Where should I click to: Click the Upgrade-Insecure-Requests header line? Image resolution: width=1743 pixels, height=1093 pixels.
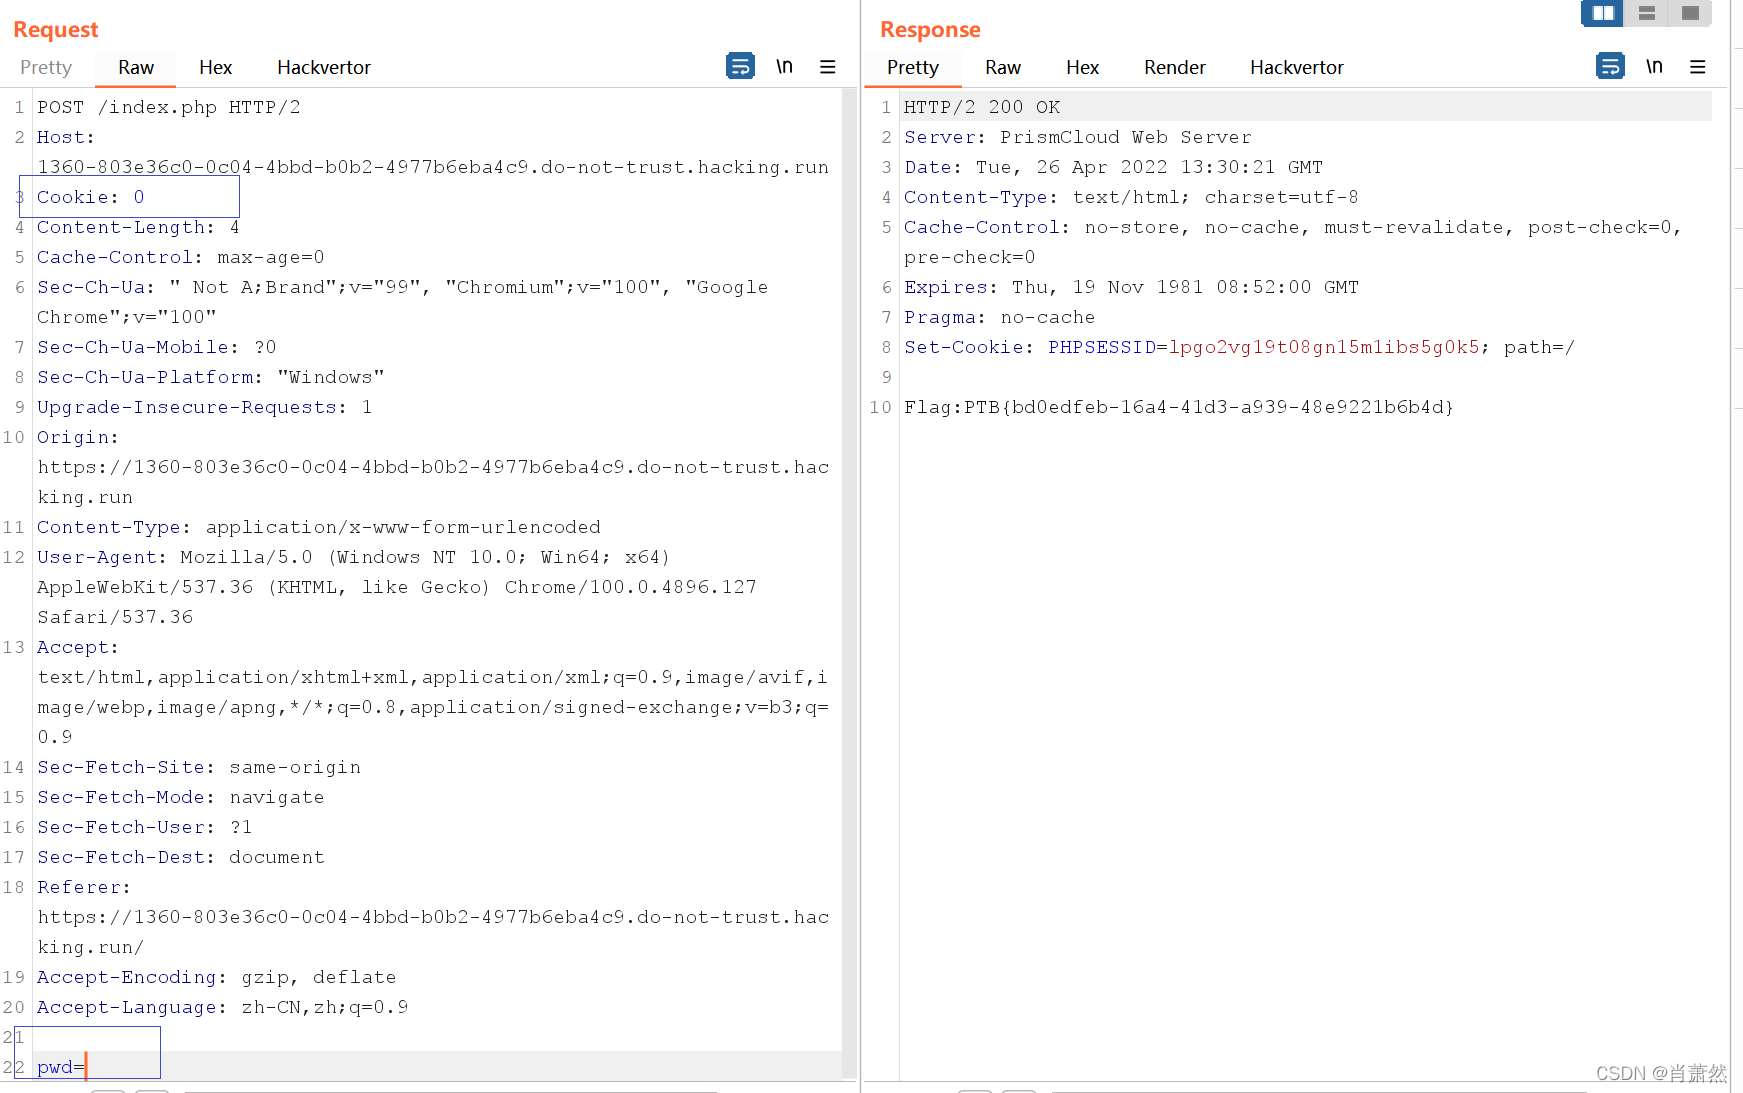point(205,407)
